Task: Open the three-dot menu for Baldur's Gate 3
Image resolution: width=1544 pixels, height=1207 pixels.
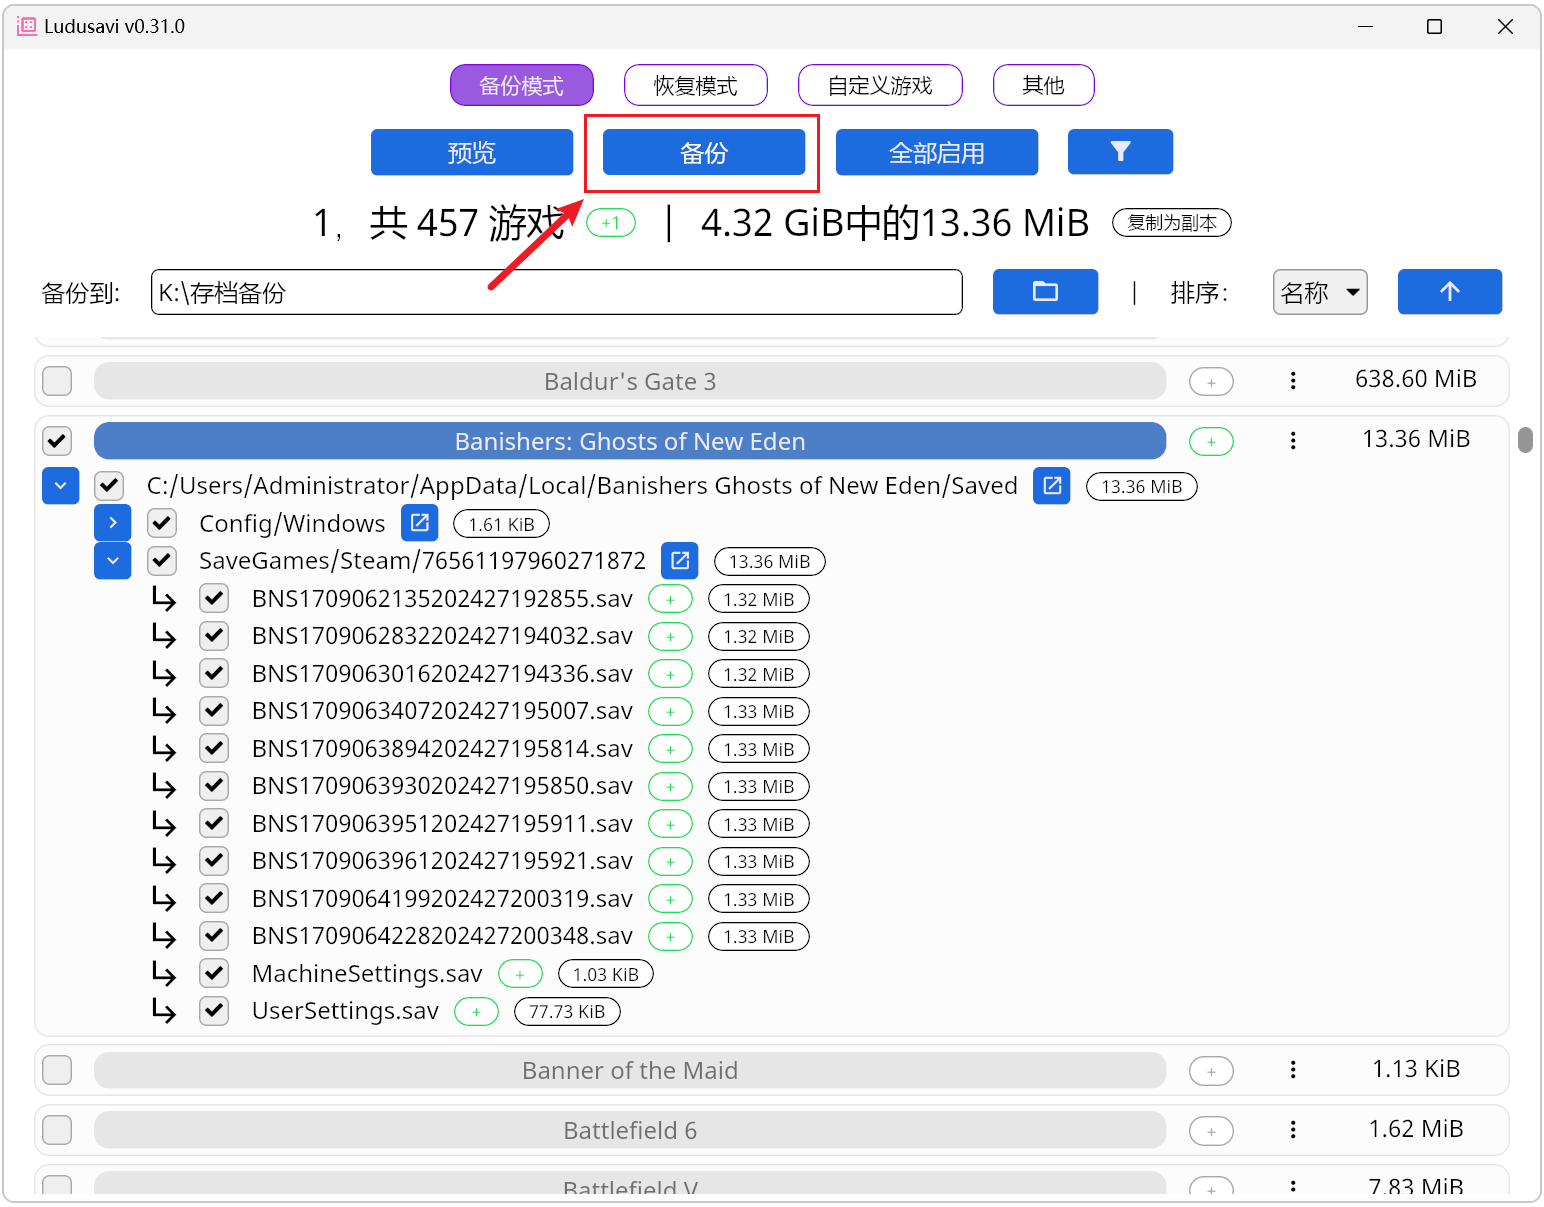Action: coord(1293,381)
